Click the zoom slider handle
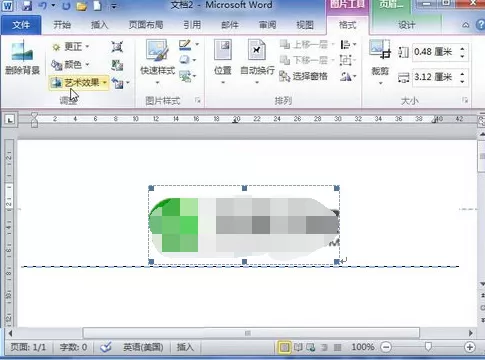Screen dimensions: 485x360 click(x=428, y=347)
